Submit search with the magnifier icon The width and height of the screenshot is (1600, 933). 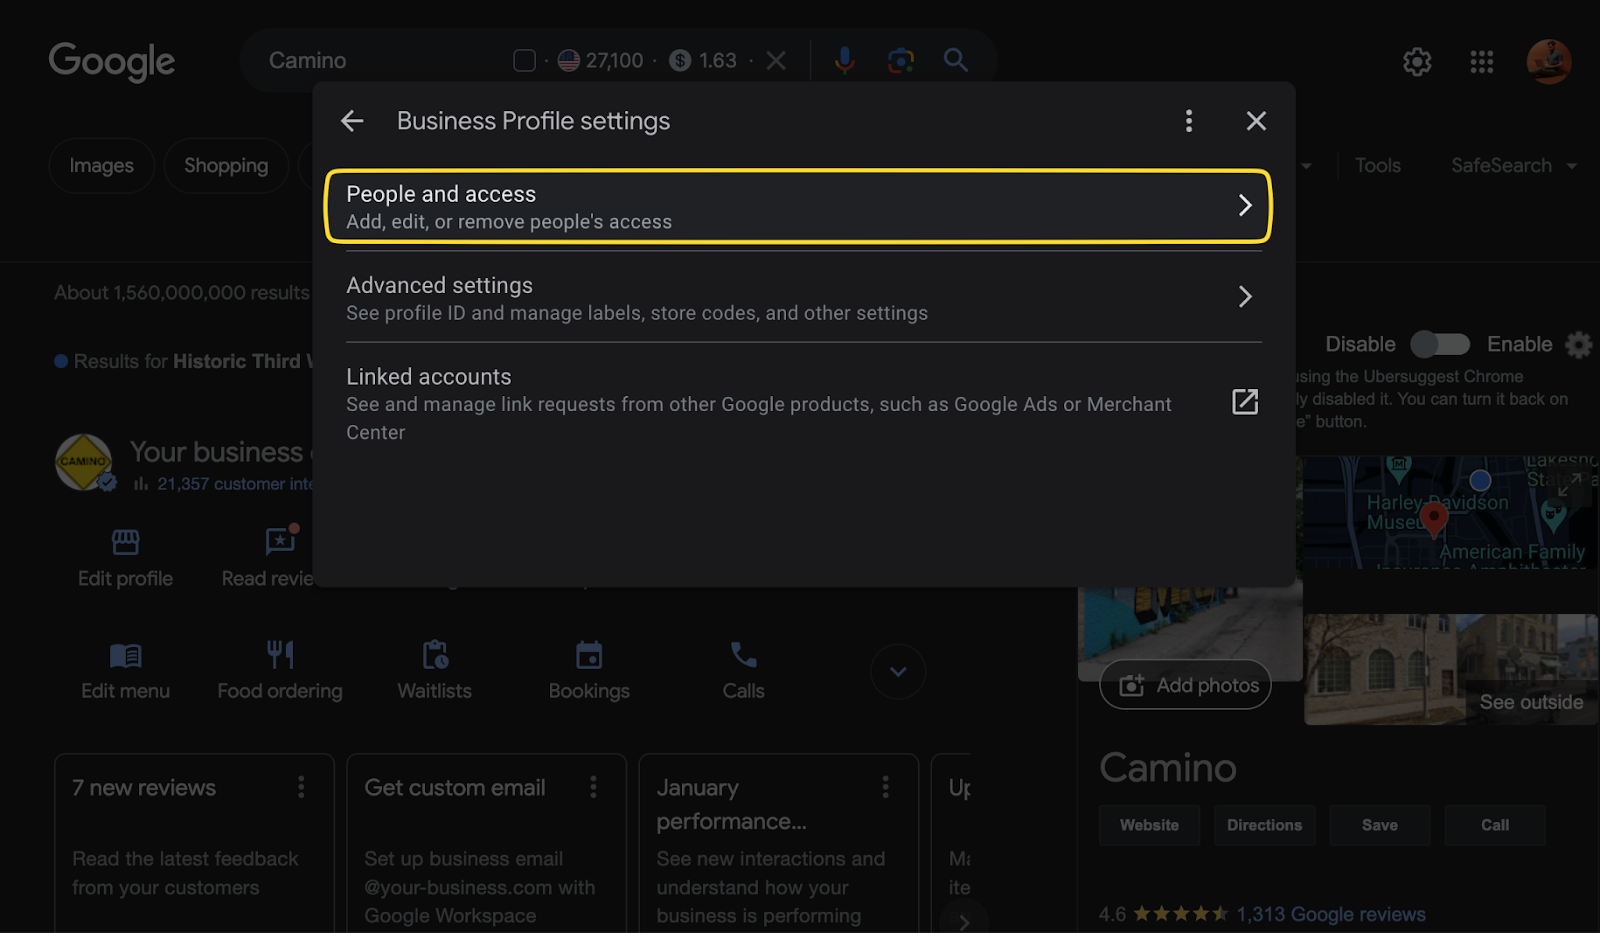[956, 60]
